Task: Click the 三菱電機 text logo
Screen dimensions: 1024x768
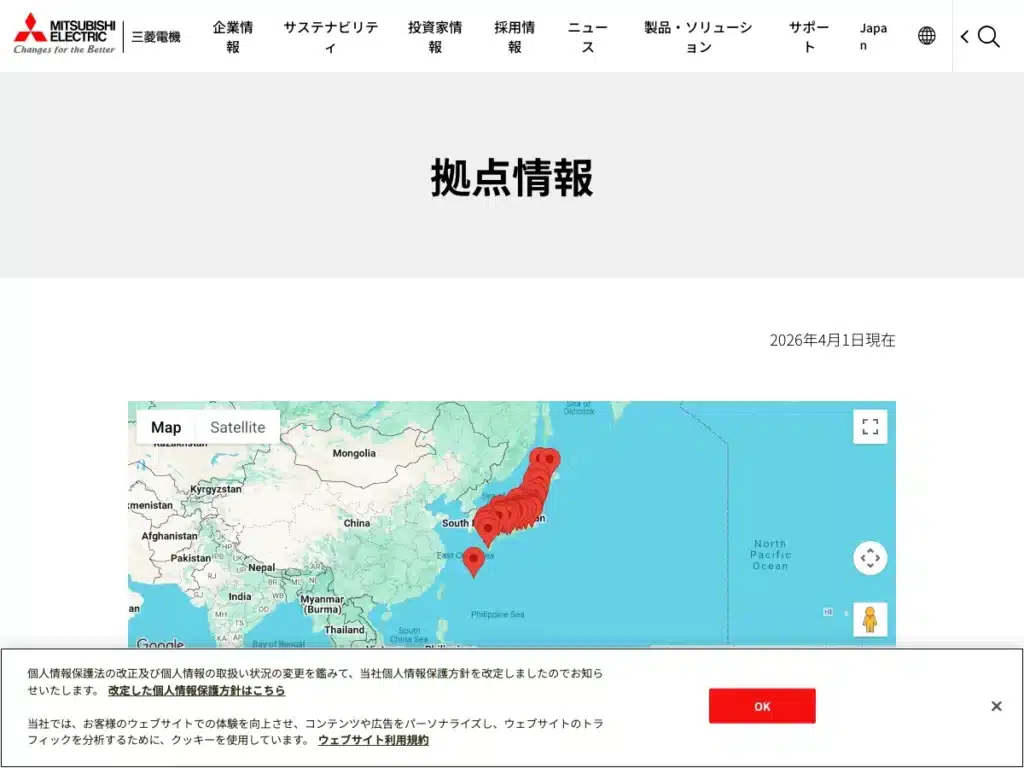Action: coord(156,37)
